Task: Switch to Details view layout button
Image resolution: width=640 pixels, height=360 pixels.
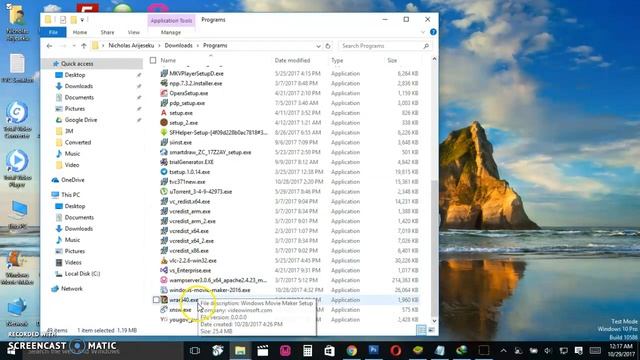Action: pos(421,330)
